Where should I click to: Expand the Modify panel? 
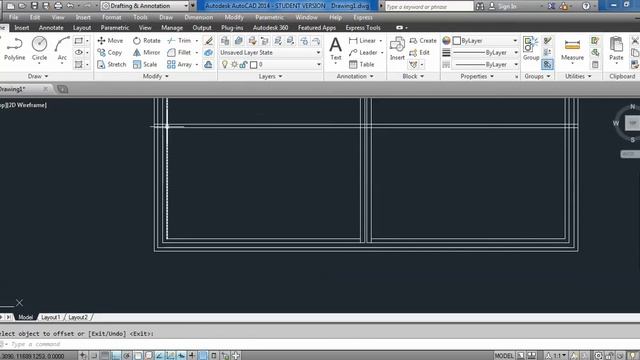click(156, 76)
